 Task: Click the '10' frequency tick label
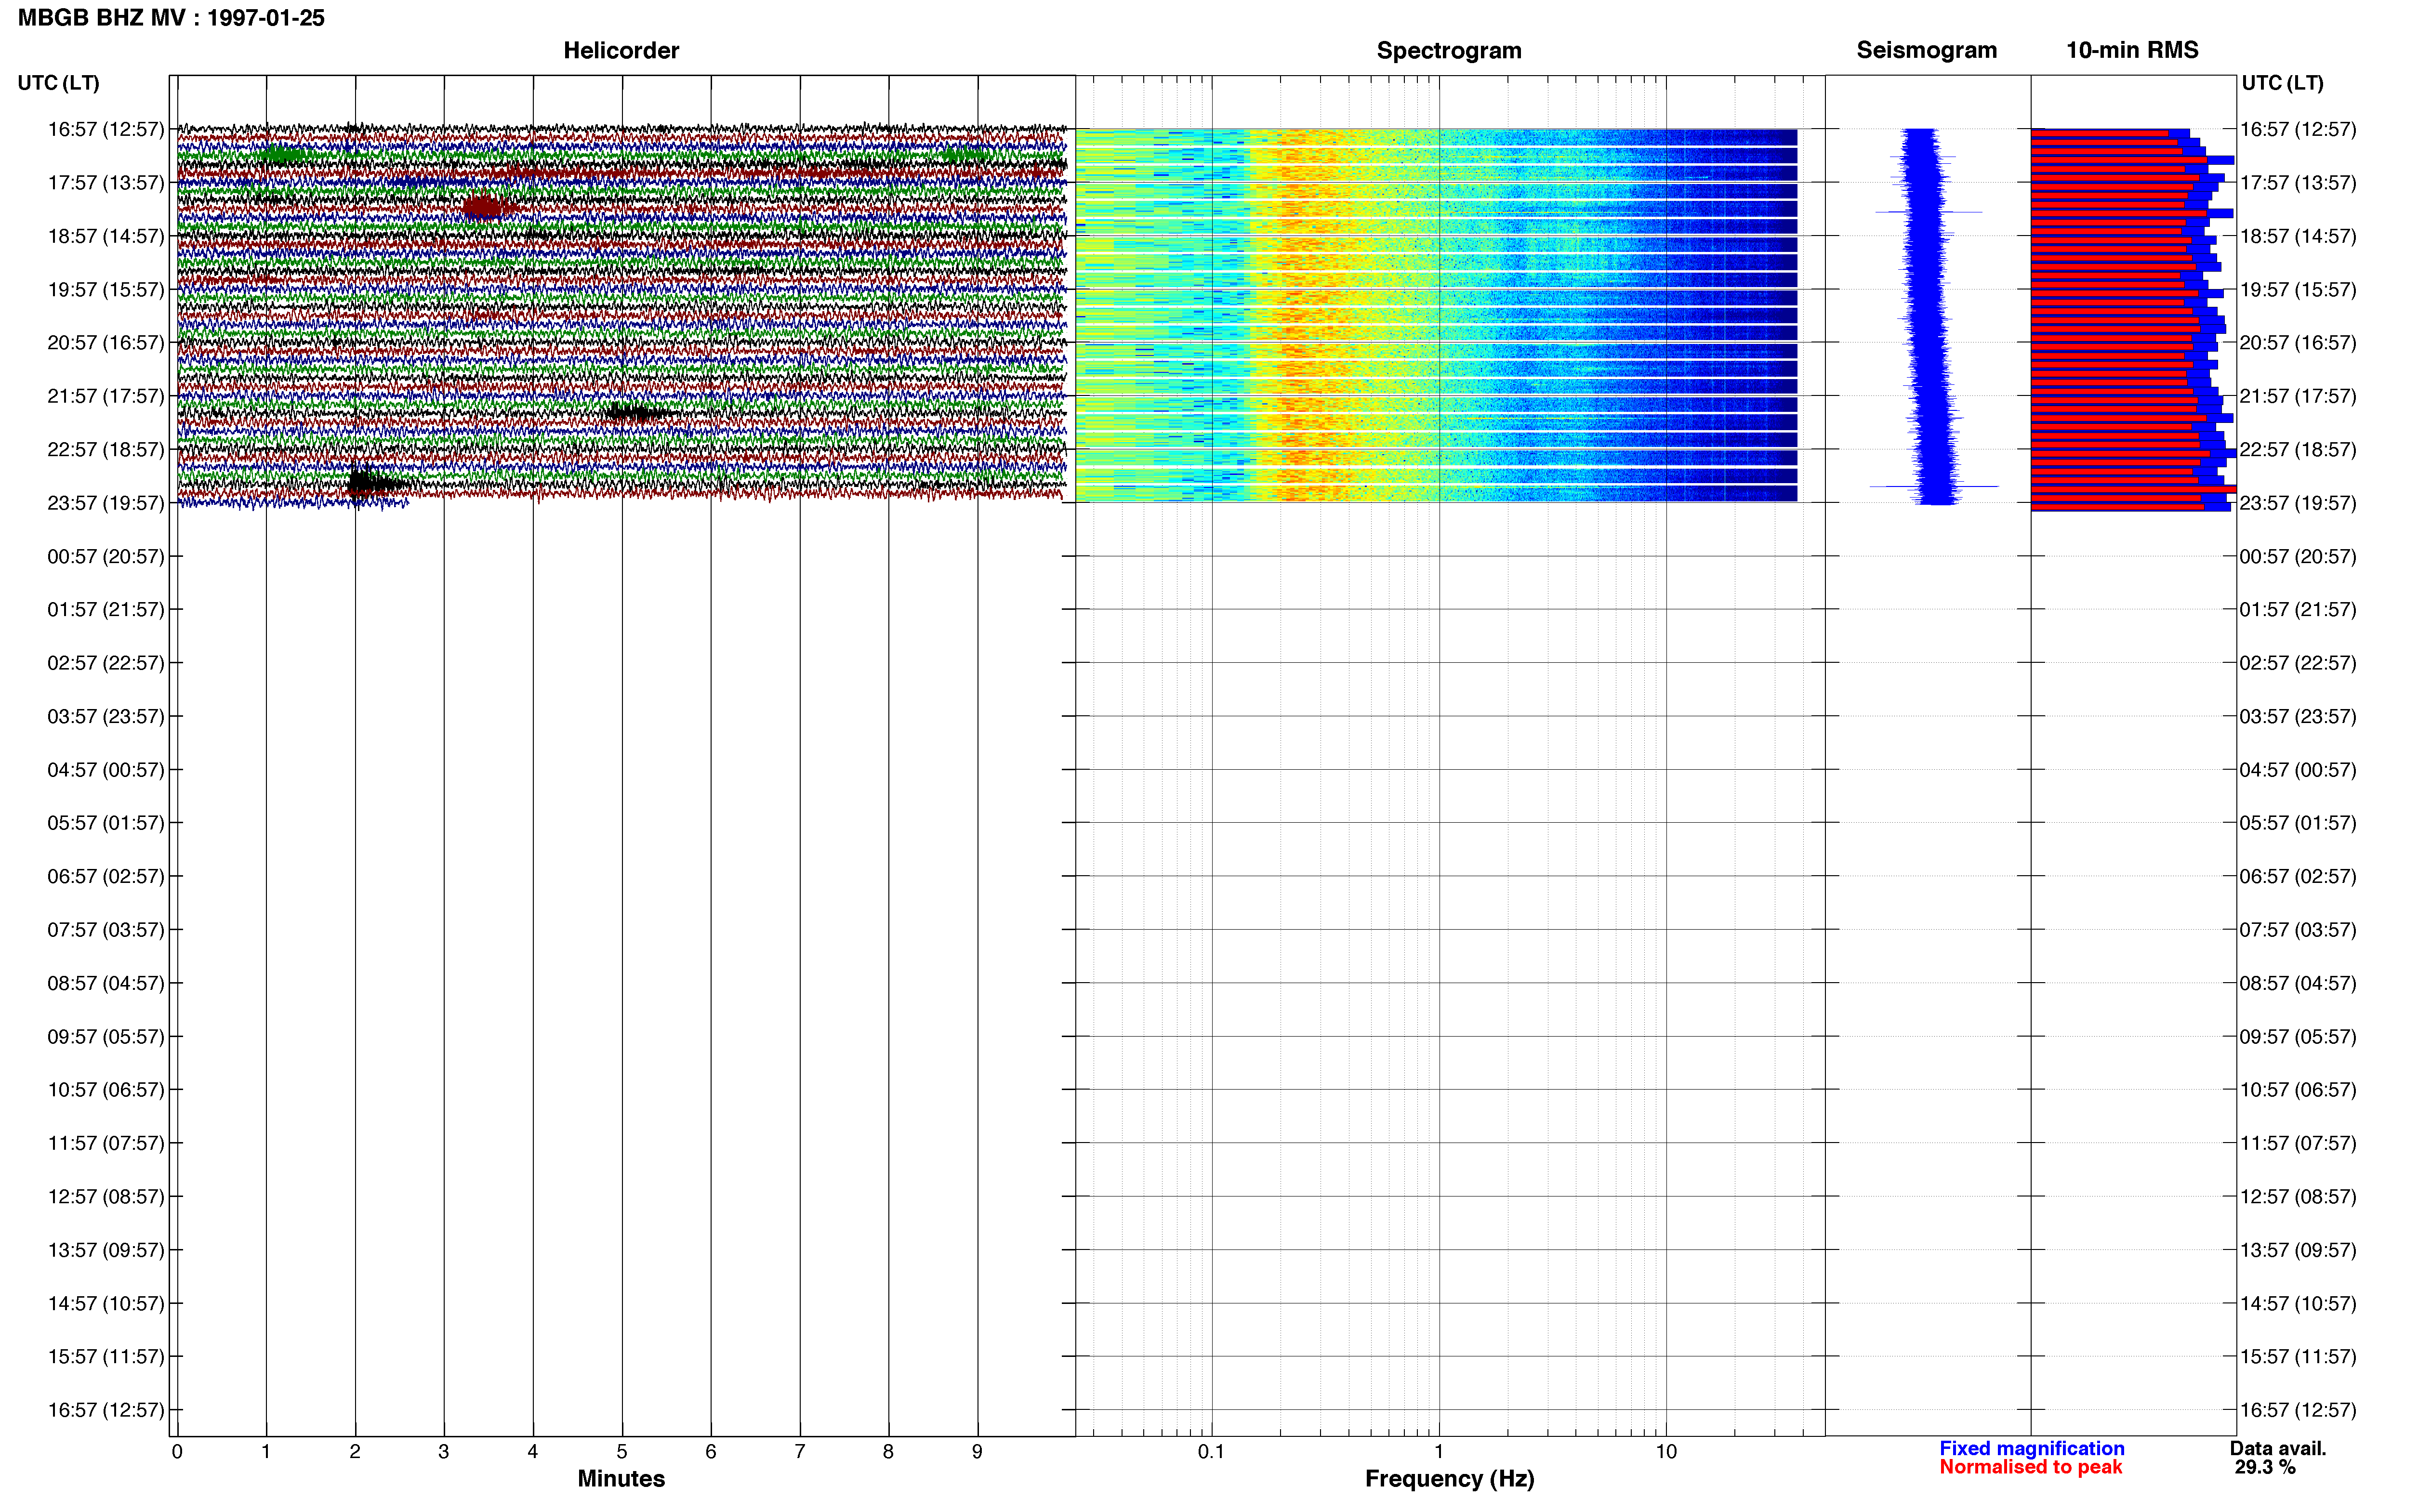click(x=1666, y=1451)
